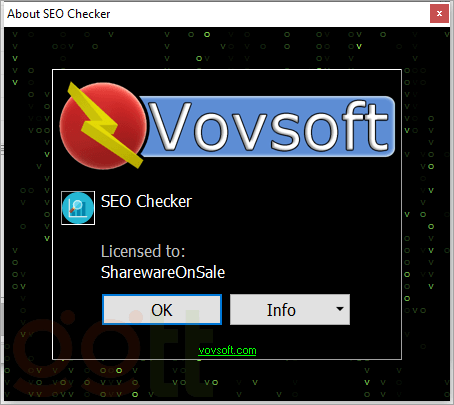
Task: Expand the Info button dropdown arrow
Action: (340, 309)
